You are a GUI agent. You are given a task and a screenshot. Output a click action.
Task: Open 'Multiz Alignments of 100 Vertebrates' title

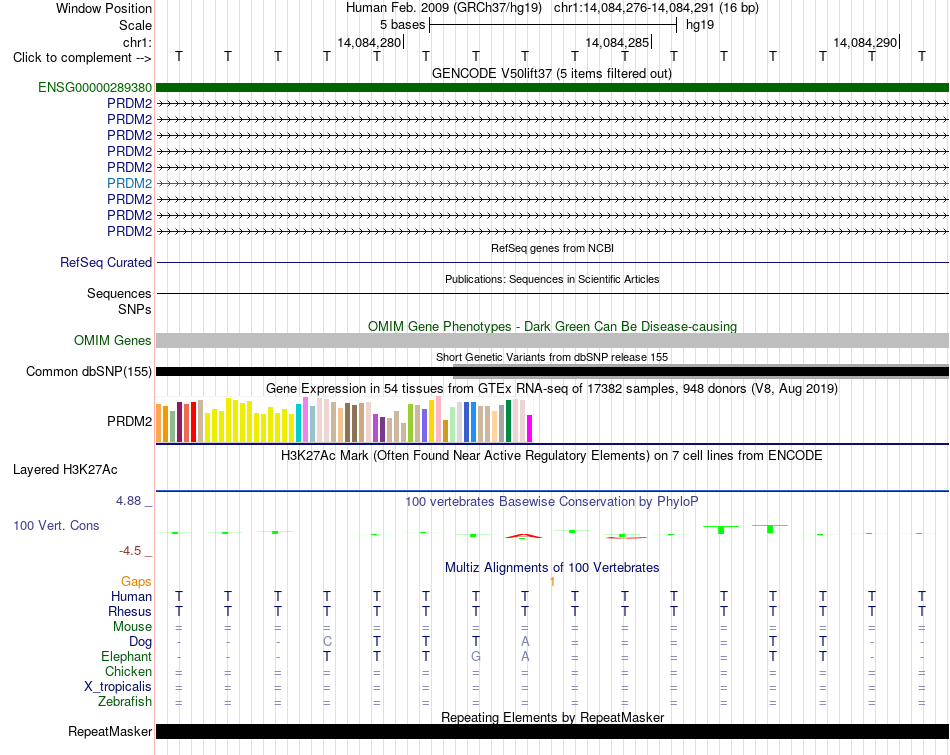[x=552, y=568]
